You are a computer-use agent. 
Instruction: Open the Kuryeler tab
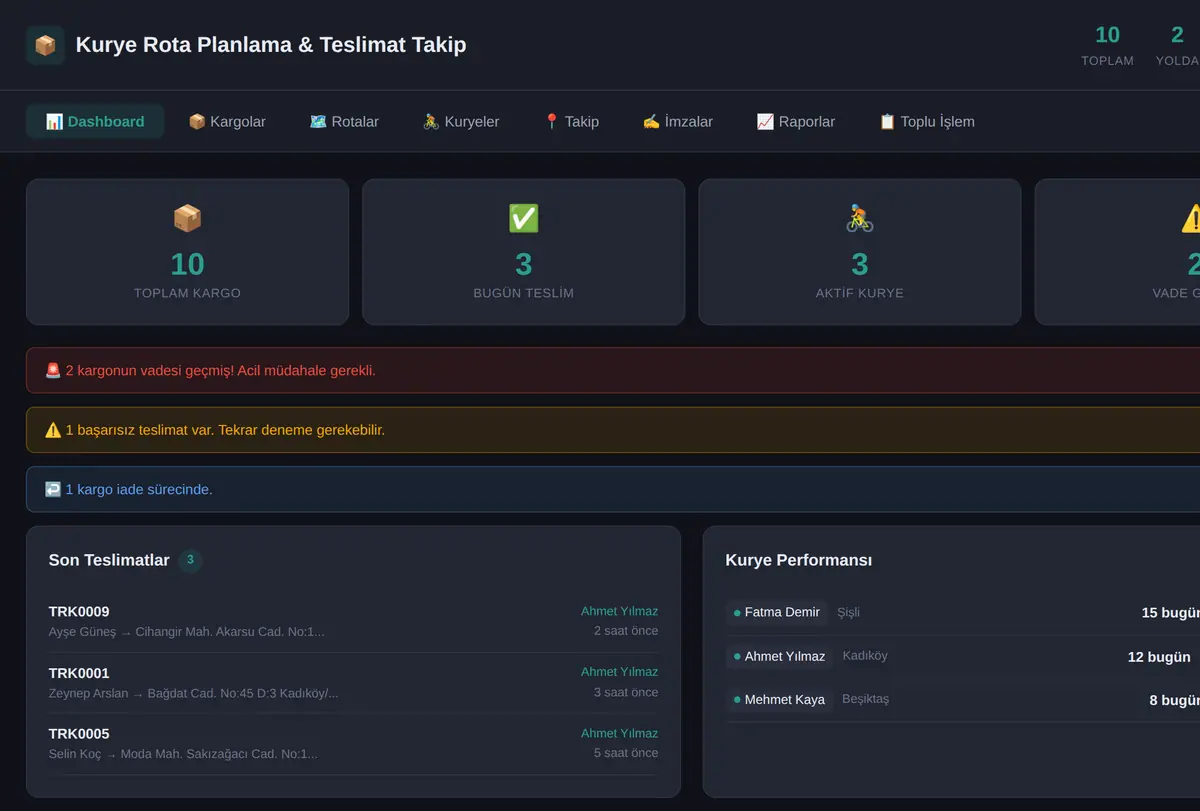tap(460, 121)
